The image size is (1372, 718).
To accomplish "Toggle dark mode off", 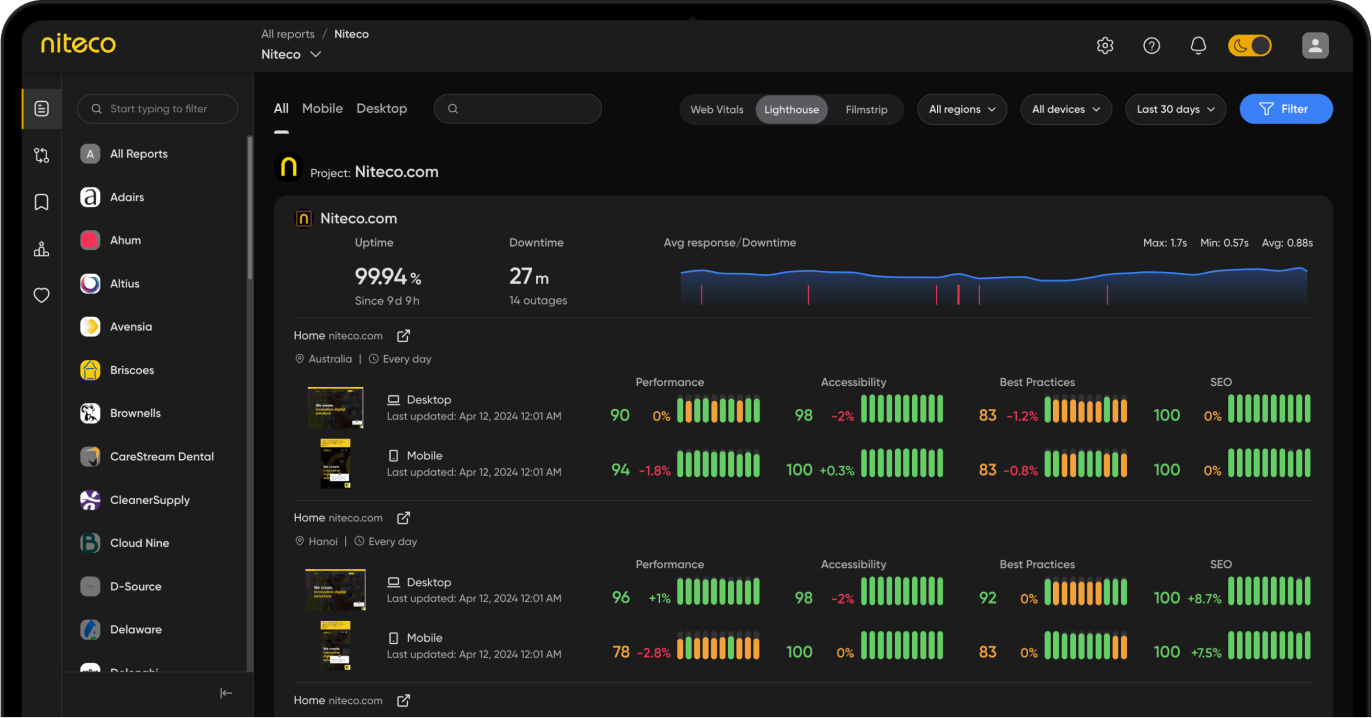I will click(x=1249, y=45).
